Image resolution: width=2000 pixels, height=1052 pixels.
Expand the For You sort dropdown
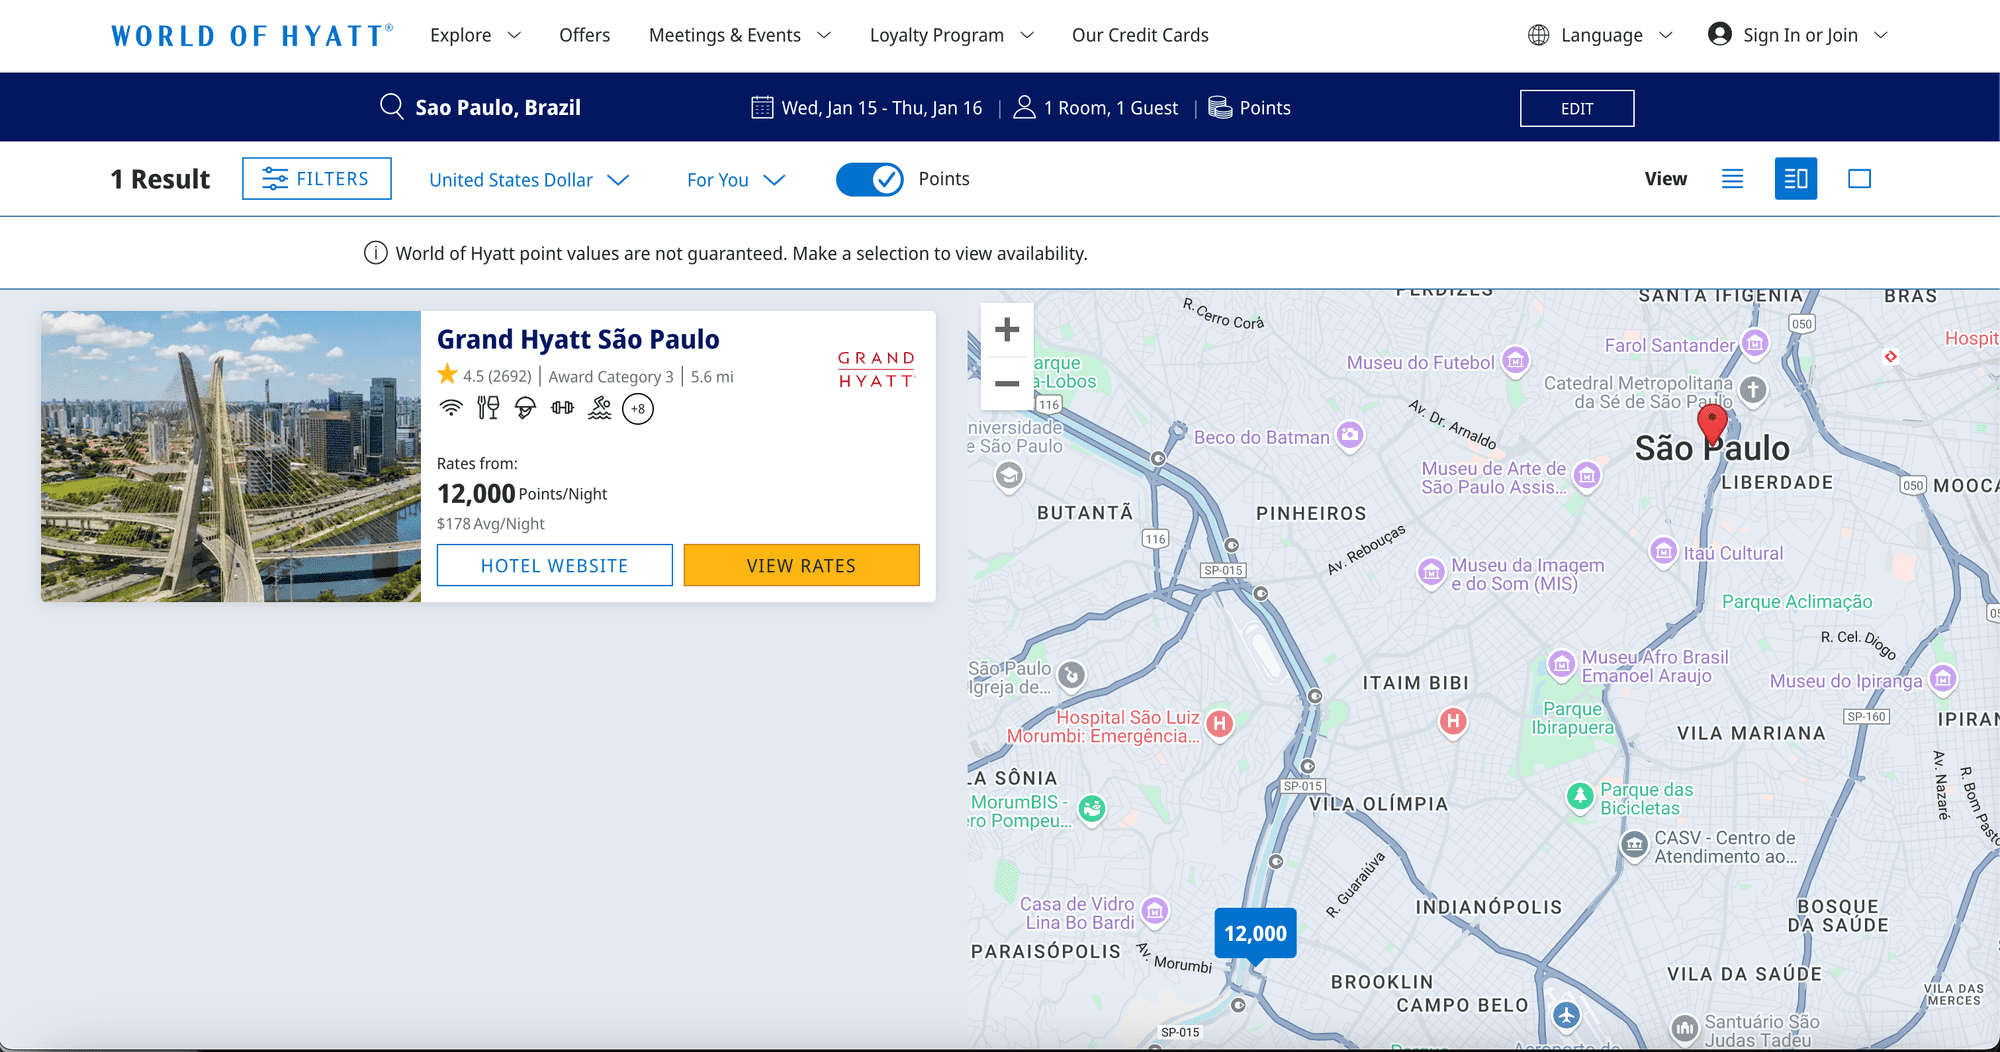[x=736, y=179]
